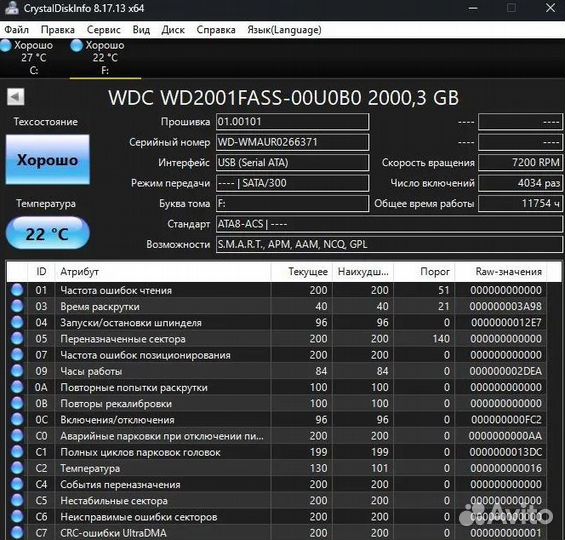565x540 pixels.
Task: Click status orb for Часы работы row
Action: (17, 371)
